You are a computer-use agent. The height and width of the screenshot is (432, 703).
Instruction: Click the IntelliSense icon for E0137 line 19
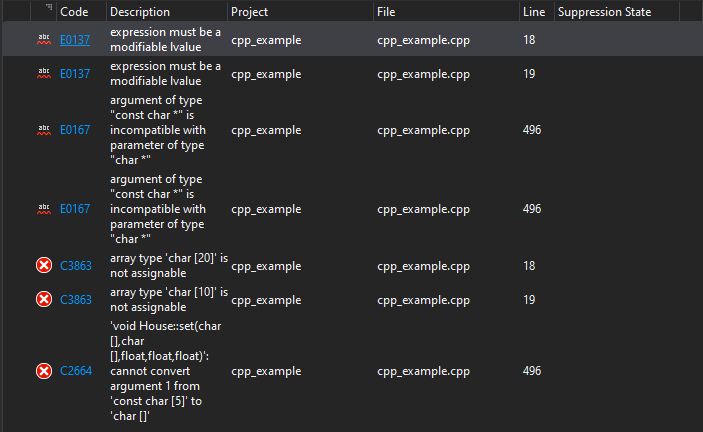pyautogui.click(x=44, y=73)
